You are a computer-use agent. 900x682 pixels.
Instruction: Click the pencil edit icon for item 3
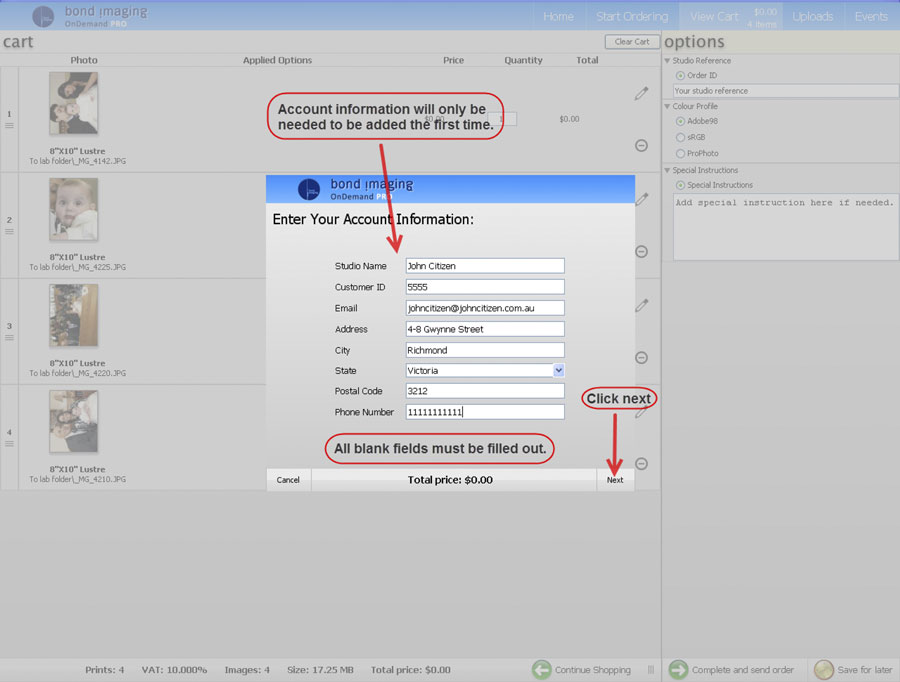coord(641,305)
